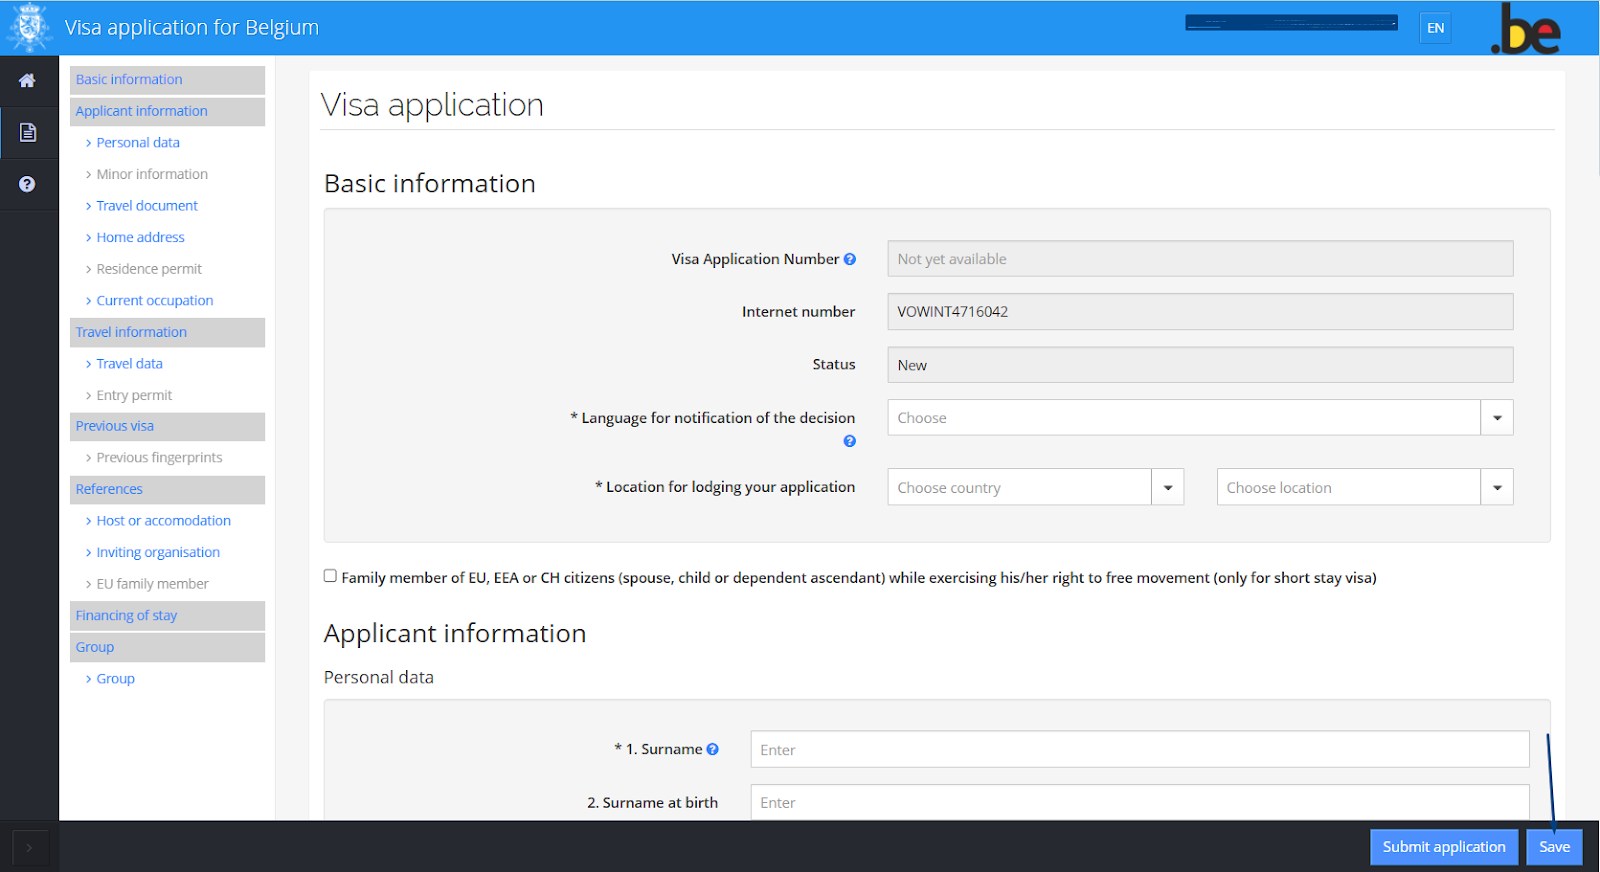
Task: Go to Basic information section
Action: click(x=168, y=80)
